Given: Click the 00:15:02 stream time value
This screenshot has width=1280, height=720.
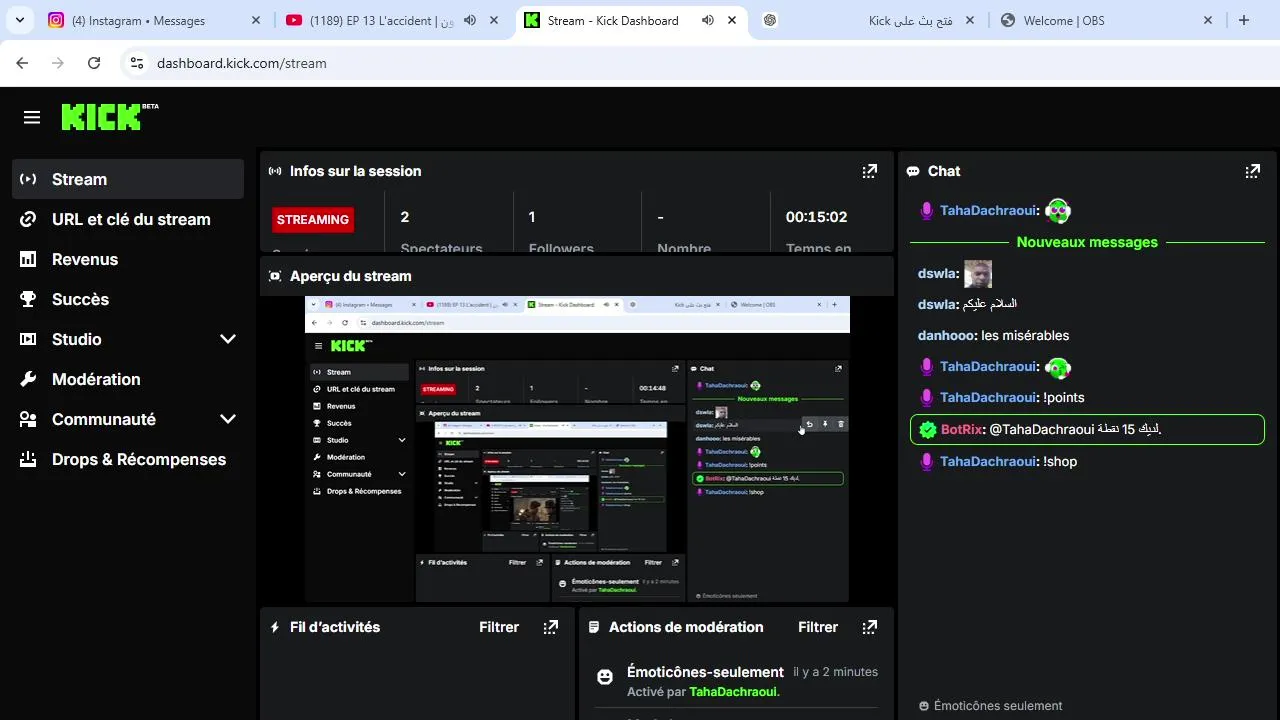Looking at the screenshot, I should [816, 217].
